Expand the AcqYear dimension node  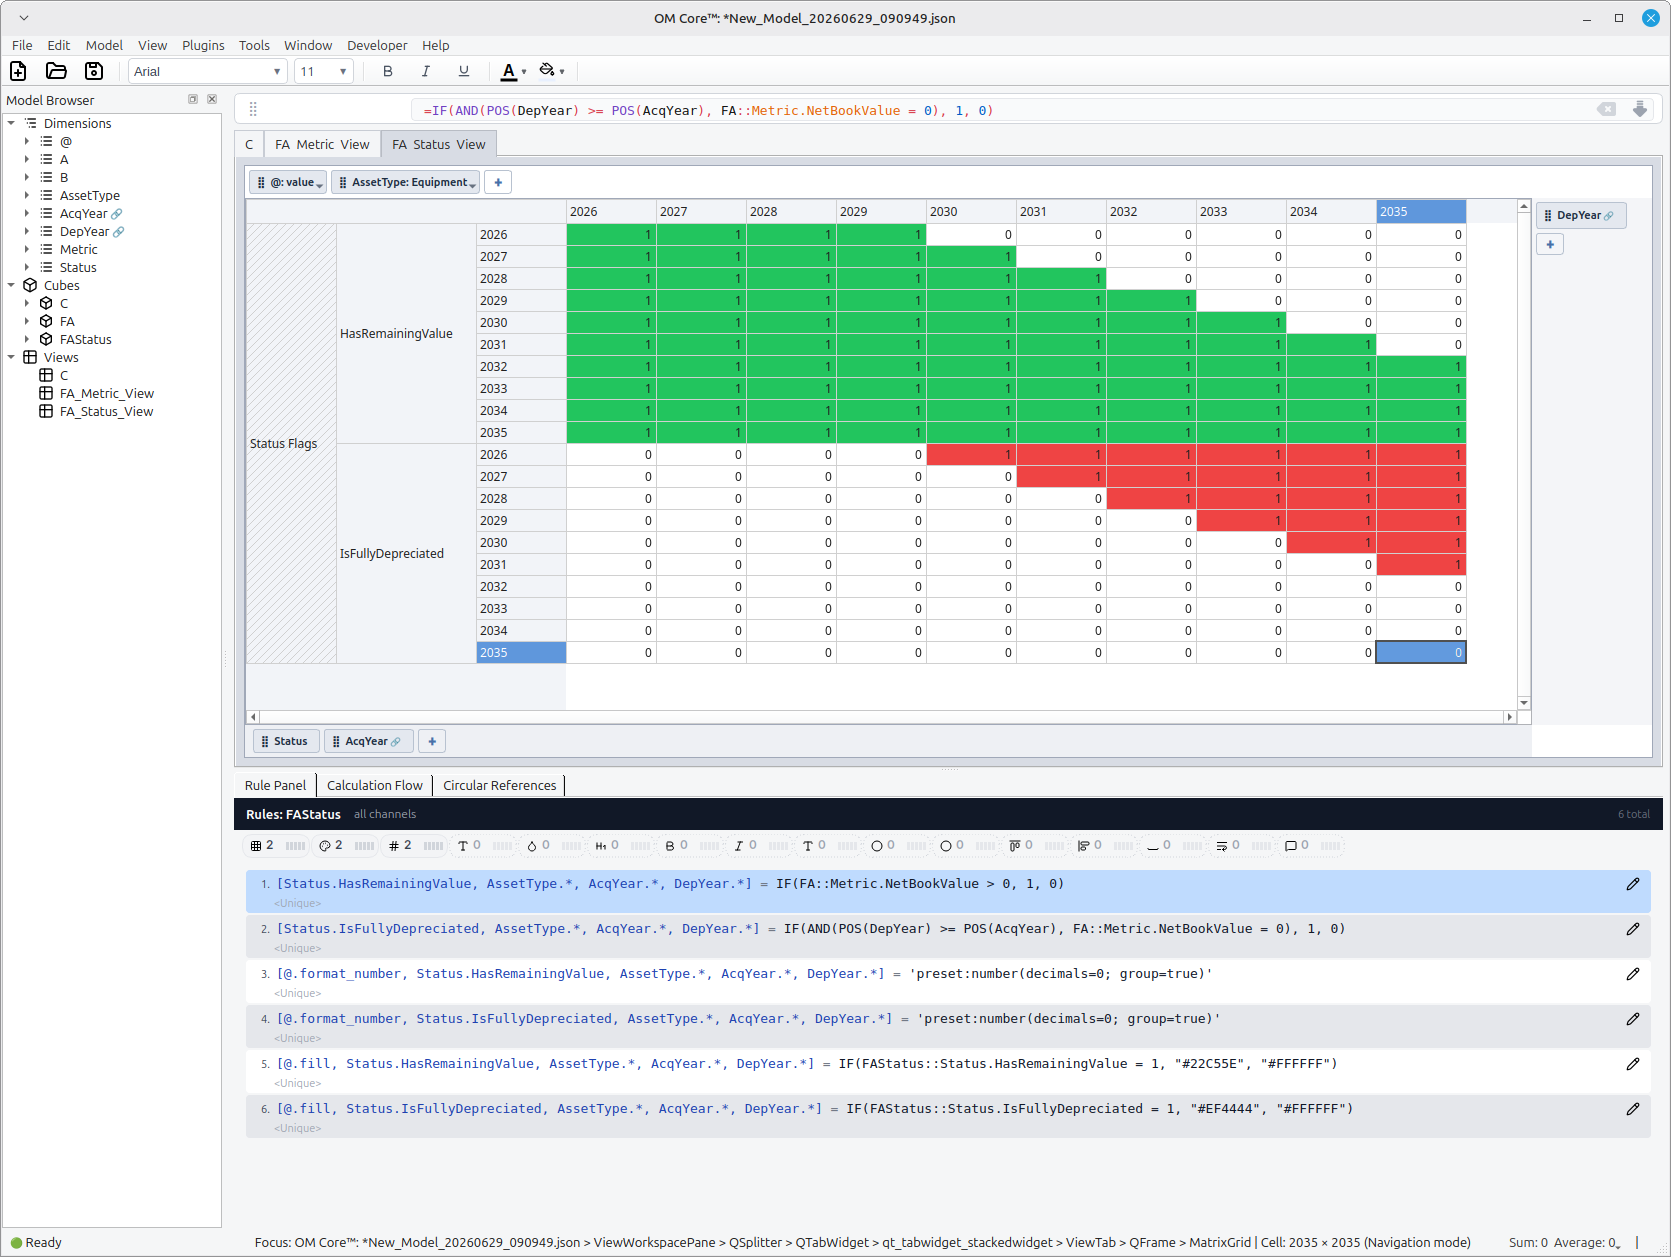click(x=27, y=213)
